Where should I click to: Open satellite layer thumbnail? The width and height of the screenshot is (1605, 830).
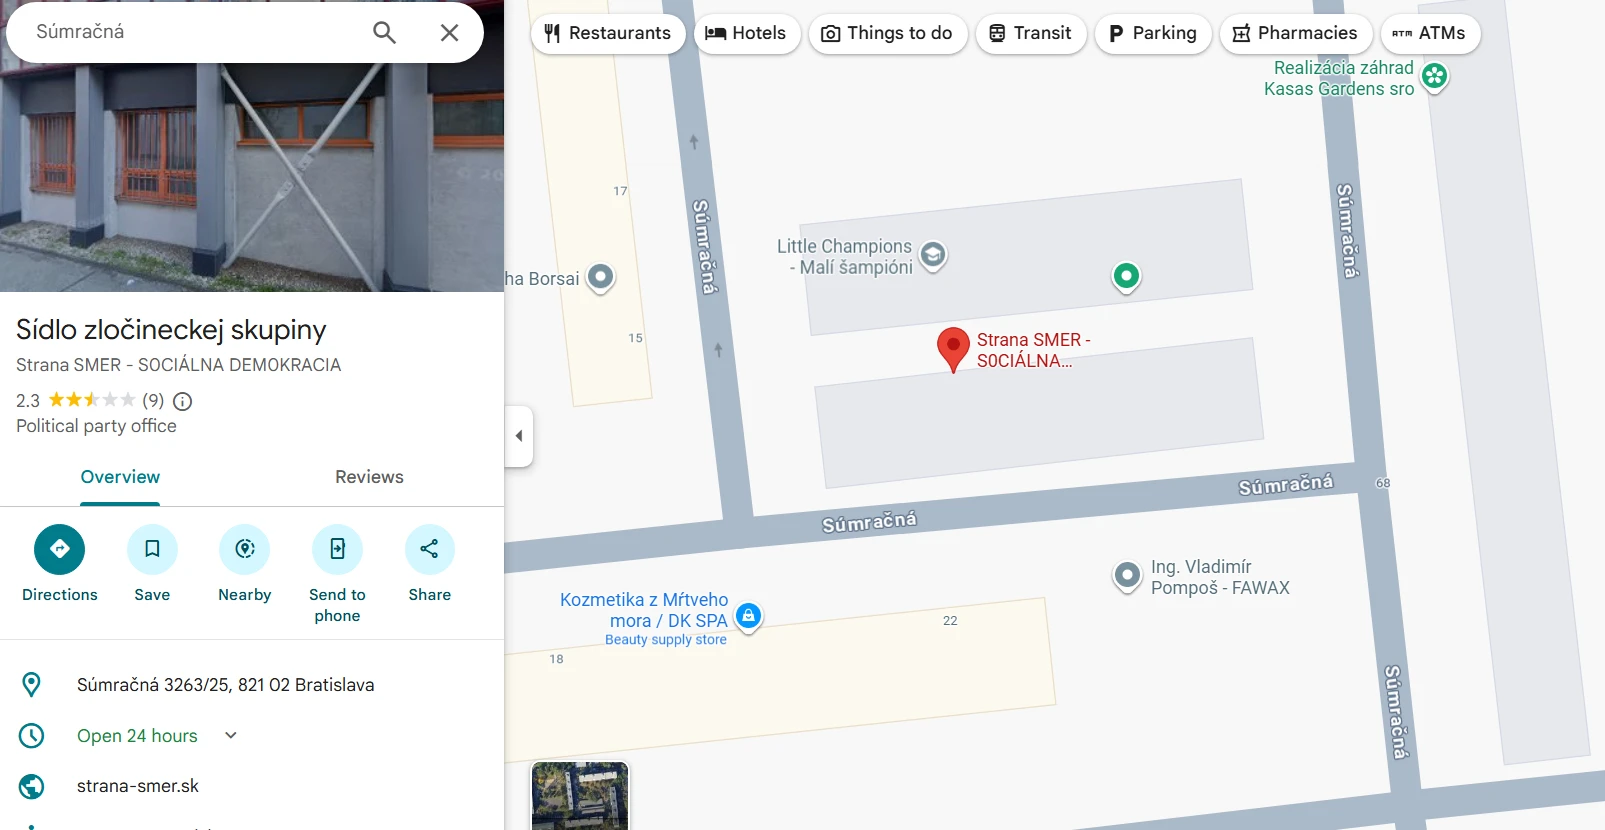[x=580, y=796]
